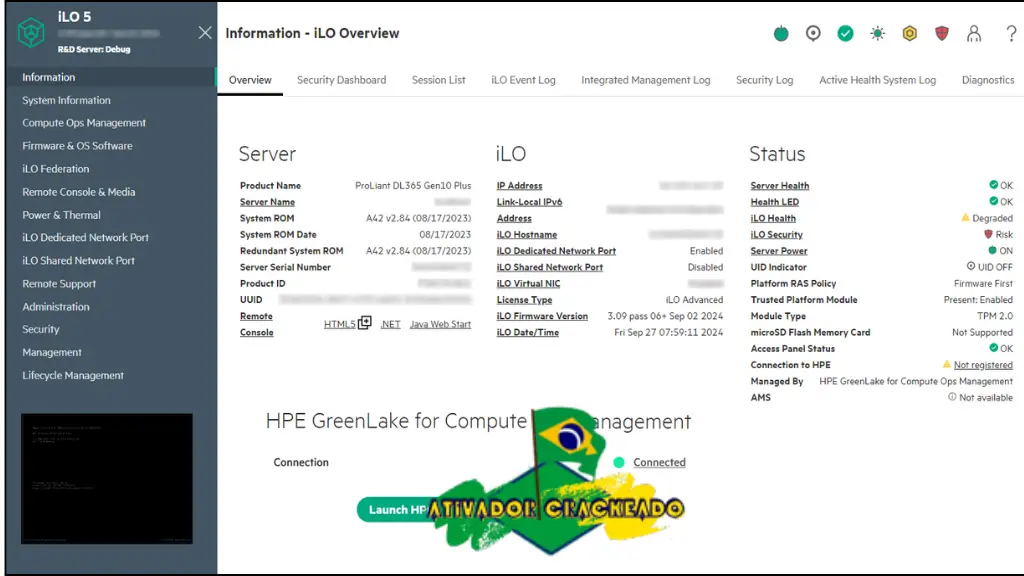Click the iLO Health degraded warning icon
Screen dimensions: 1024x576
pos(965,217)
